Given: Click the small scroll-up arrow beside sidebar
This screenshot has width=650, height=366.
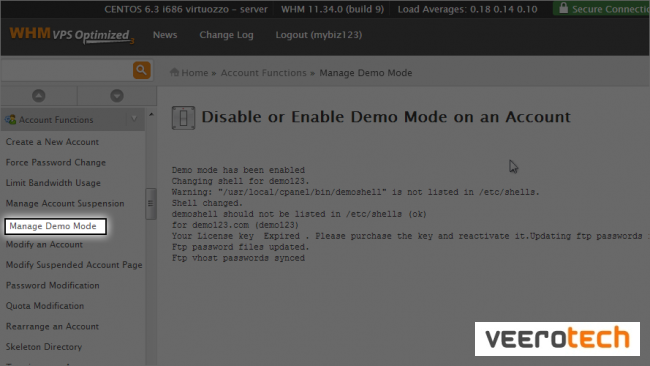Looking at the screenshot, I should 151,114.
